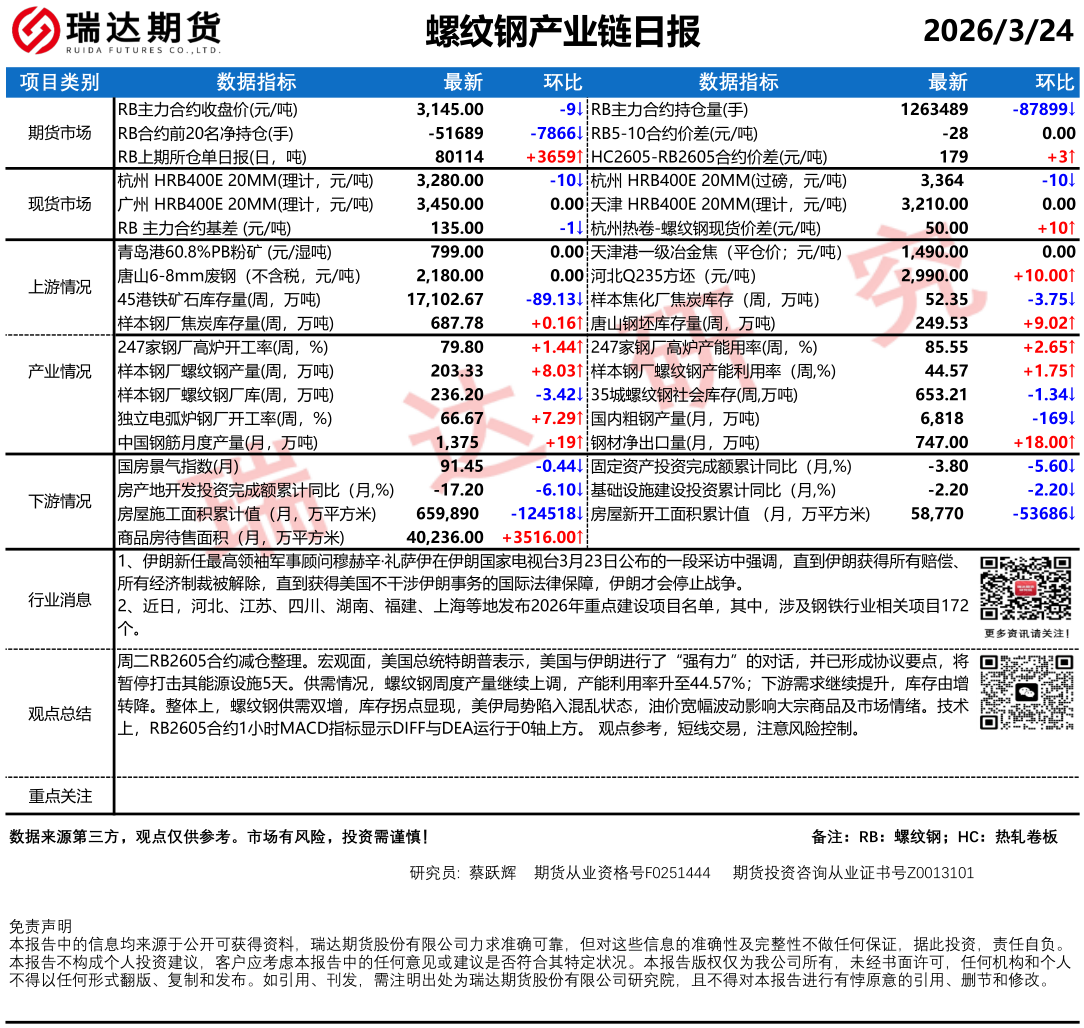Click the 观点总结 section label

(59, 713)
